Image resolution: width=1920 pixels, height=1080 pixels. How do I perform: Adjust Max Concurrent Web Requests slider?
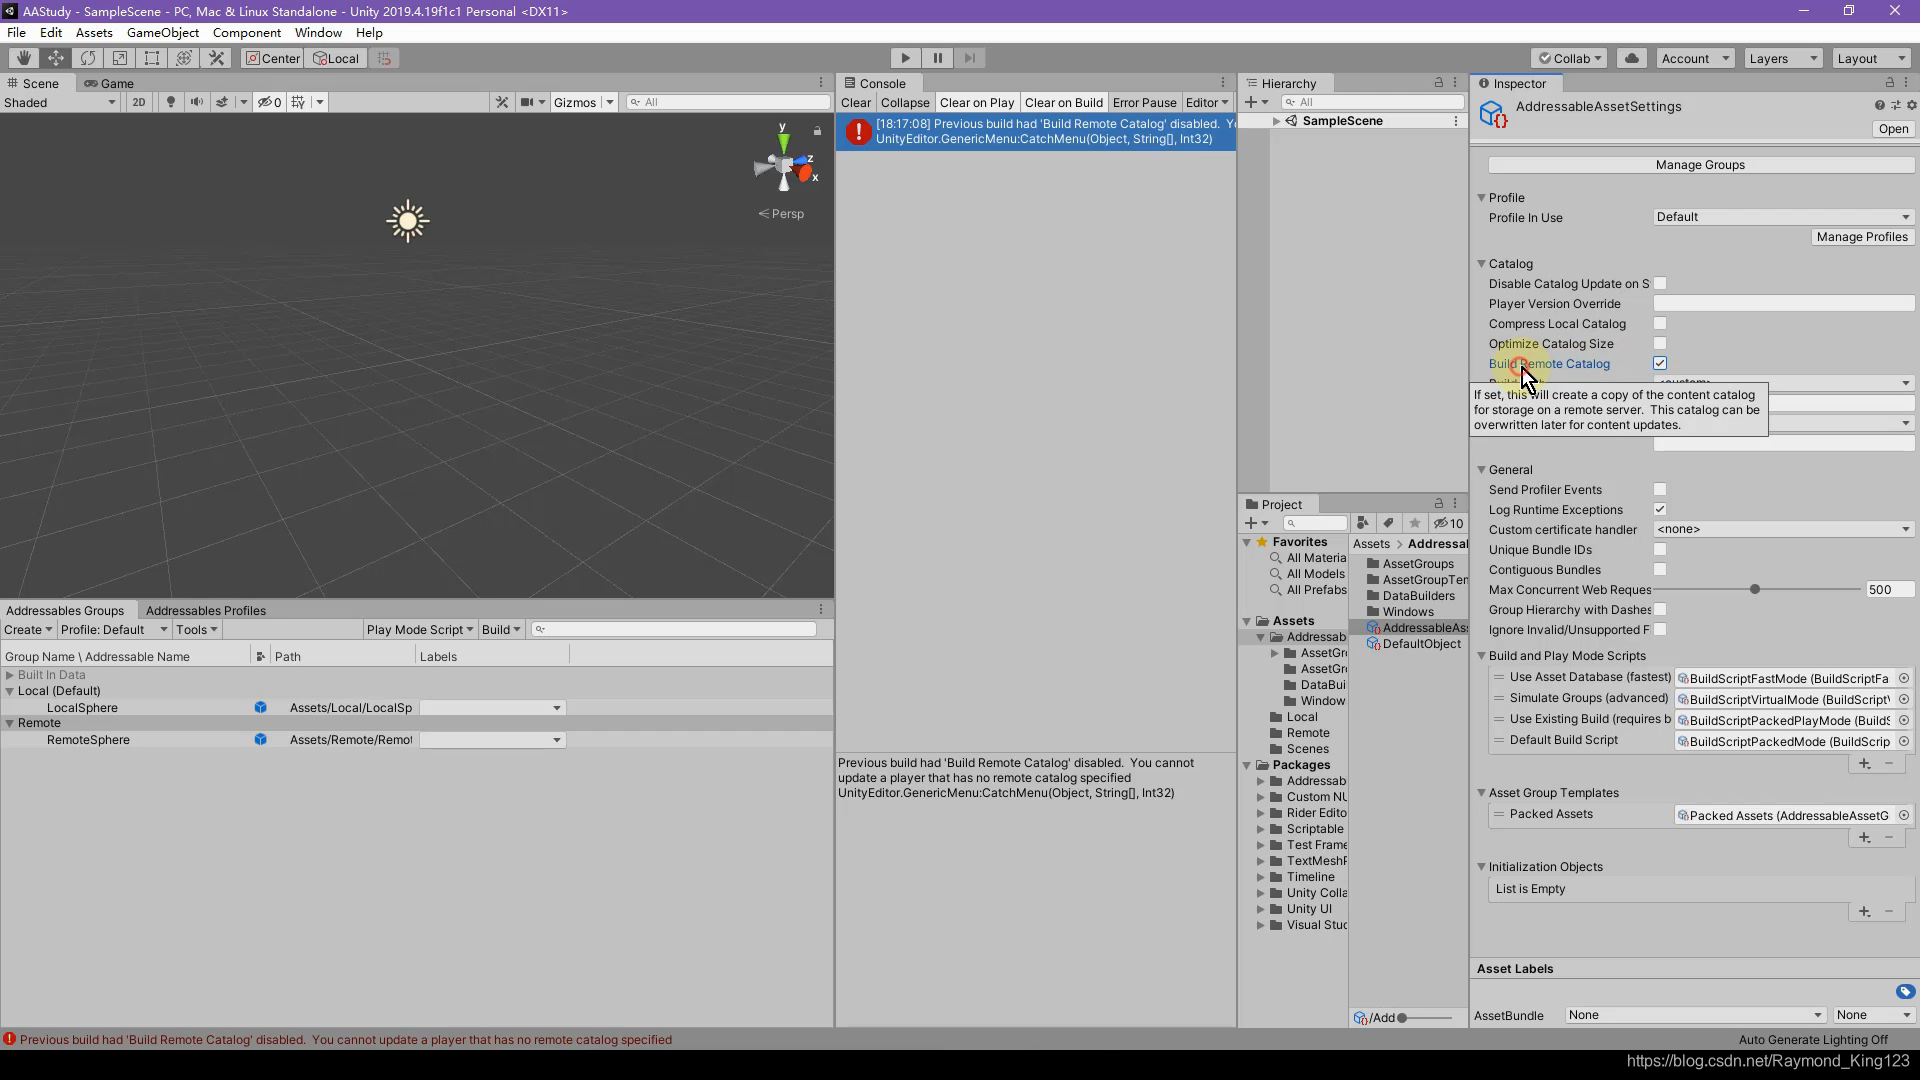click(1754, 589)
